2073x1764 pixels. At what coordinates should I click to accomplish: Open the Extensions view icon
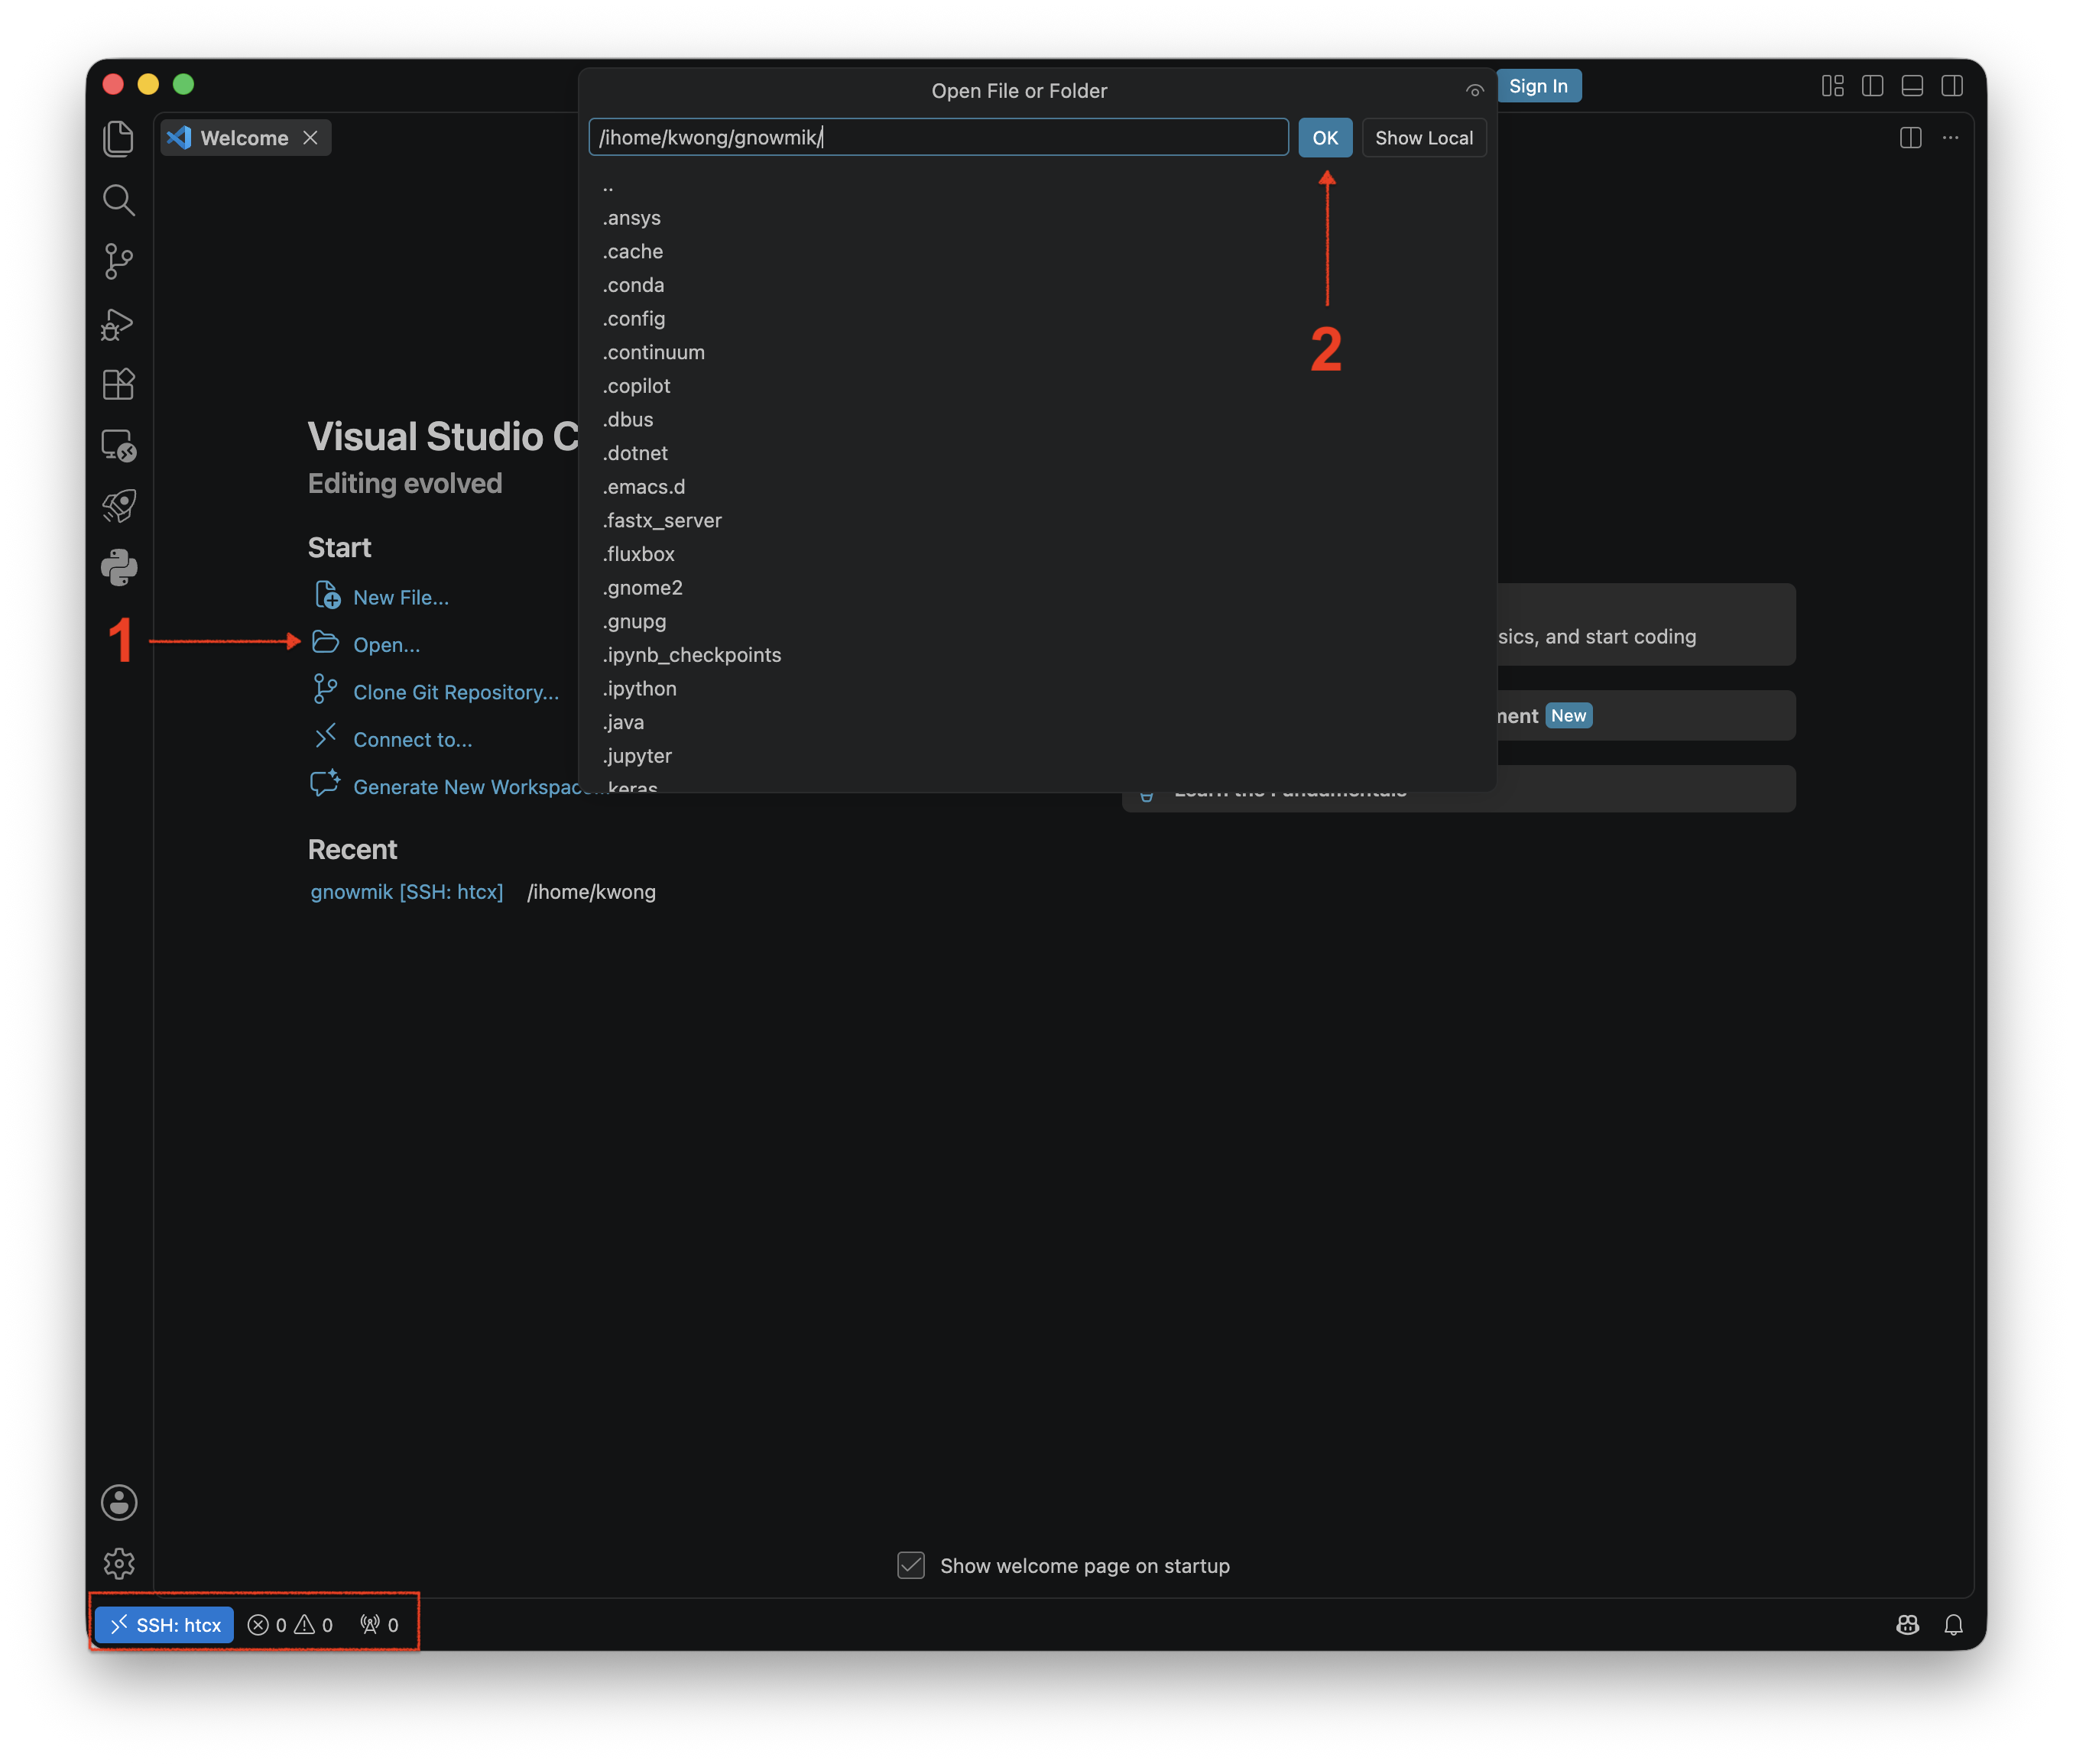pyautogui.click(x=118, y=384)
